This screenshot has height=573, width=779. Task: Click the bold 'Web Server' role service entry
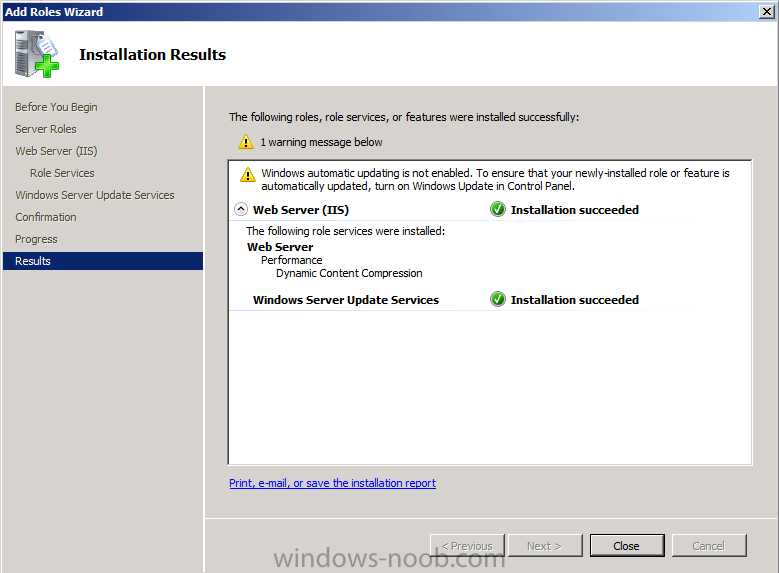click(280, 247)
